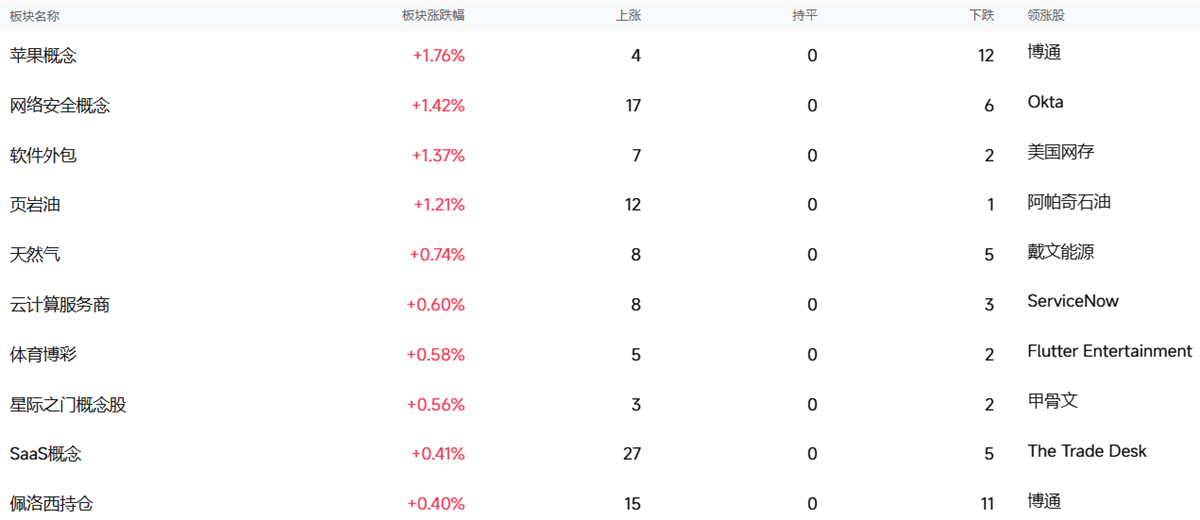Image resolution: width=1200 pixels, height=520 pixels.
Task: Sort by 上涨 column header
Action: (x=628, y=15)
